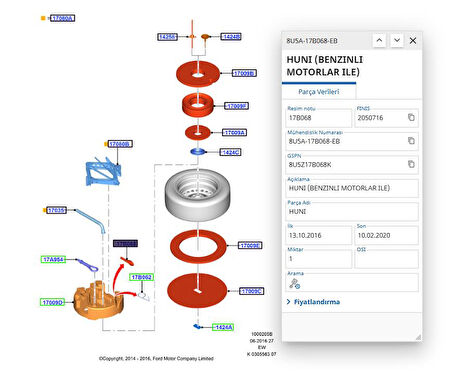This screenshot has height=374, width=452.
Task: Go to previous part with up arrow
Action: pyautogui.click(x=379, y=40)
